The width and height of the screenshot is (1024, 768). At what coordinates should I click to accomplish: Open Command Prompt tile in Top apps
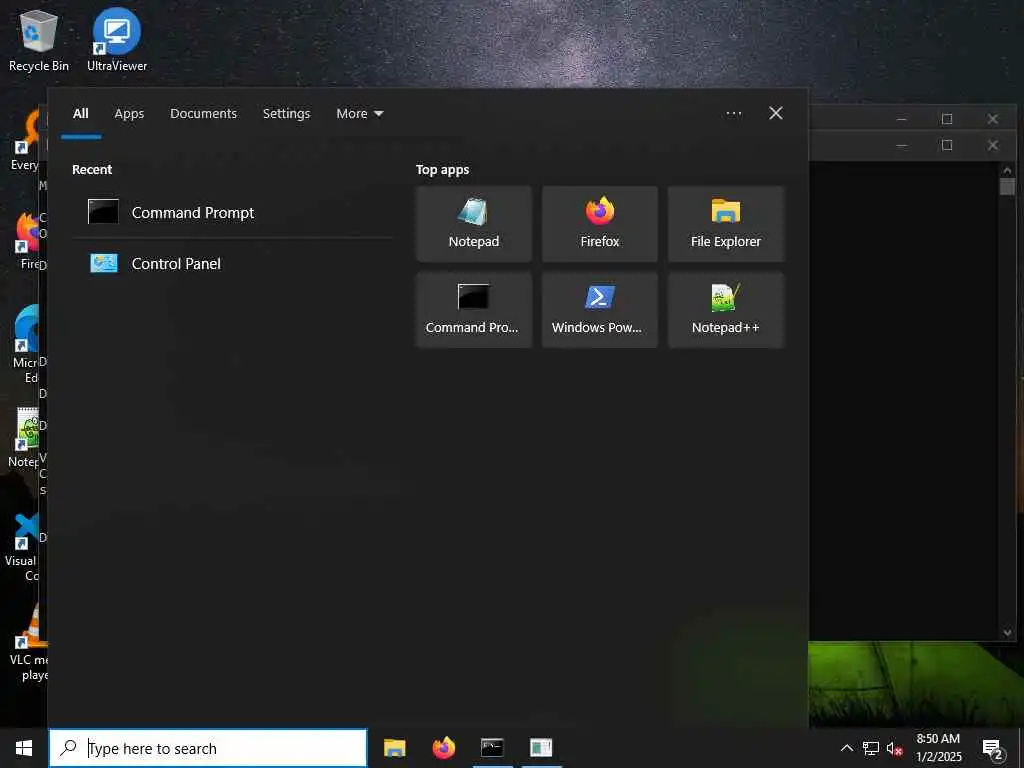473,310
